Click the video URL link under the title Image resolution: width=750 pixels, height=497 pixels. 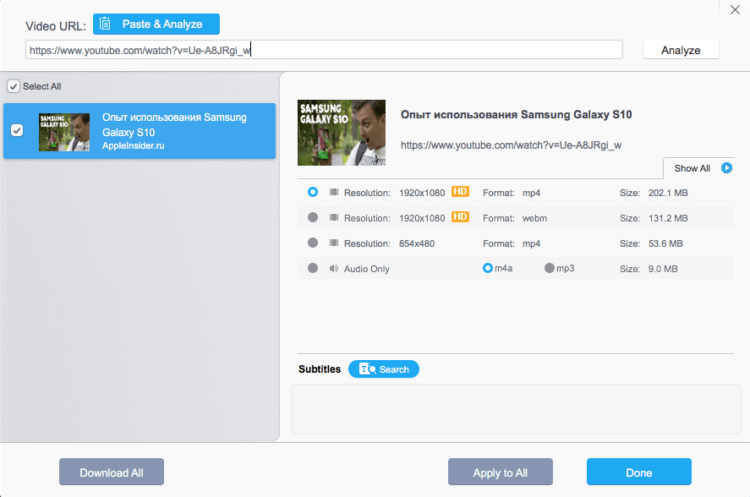[511, 145]
